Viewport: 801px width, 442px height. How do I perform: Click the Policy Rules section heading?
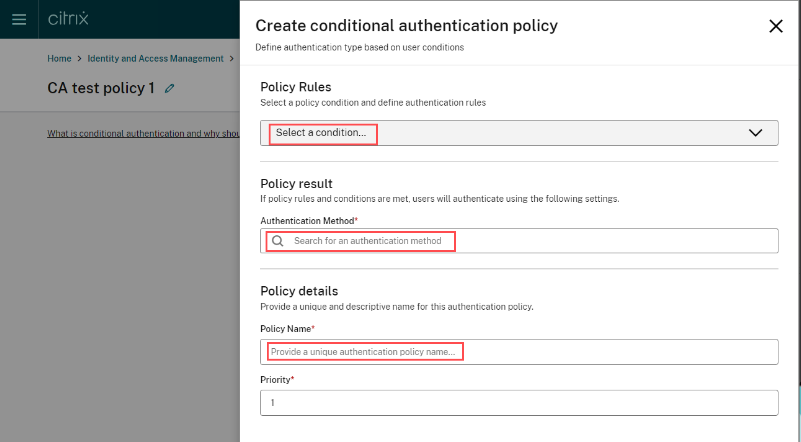tap(295, 87)
